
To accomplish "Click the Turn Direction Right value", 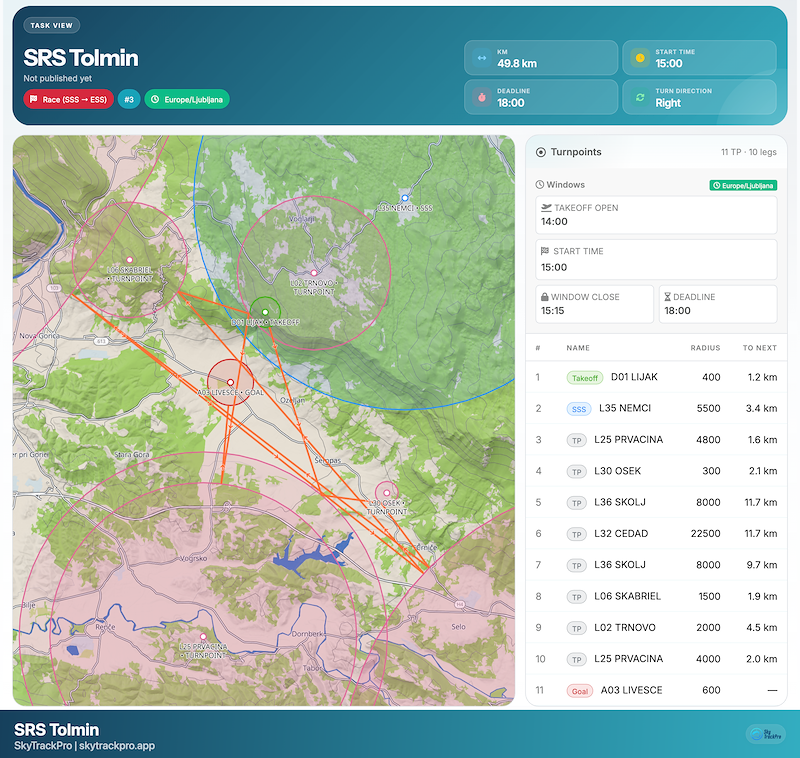I will (668, 103).
